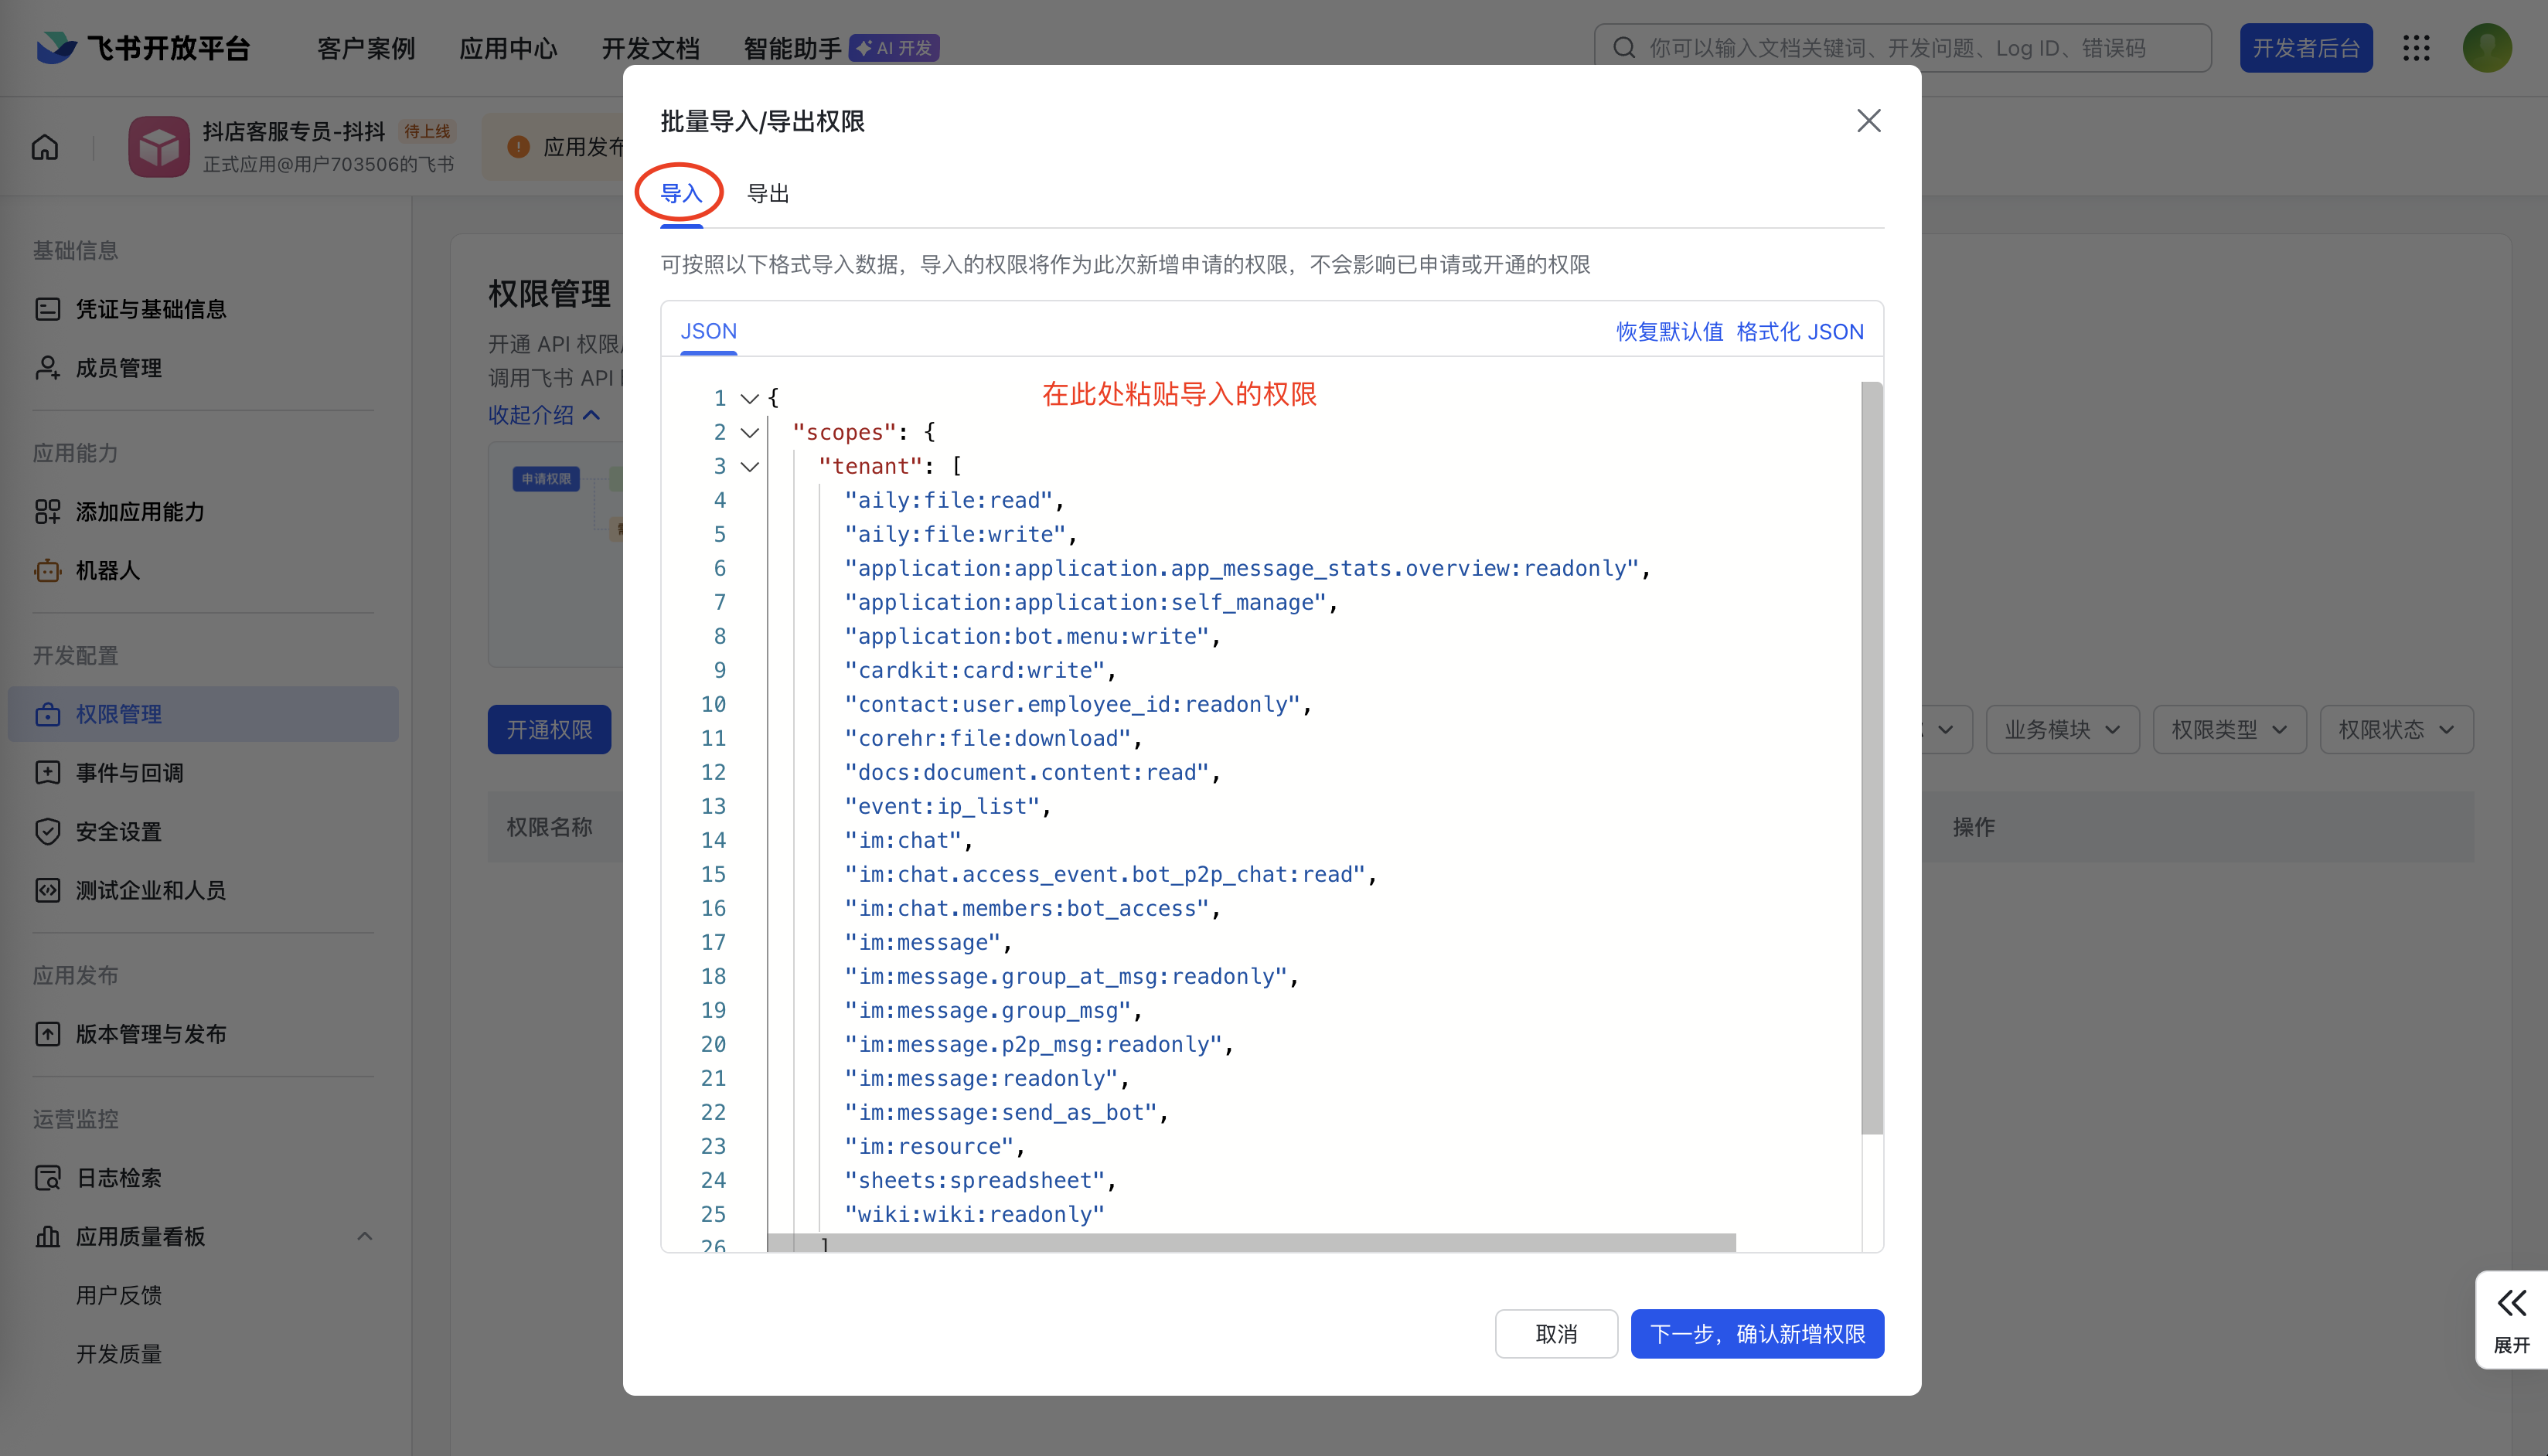Open the 权限类型 dropdown filter
The height and width of the screenshot is (1456, 2548).
pos(2229,730)
